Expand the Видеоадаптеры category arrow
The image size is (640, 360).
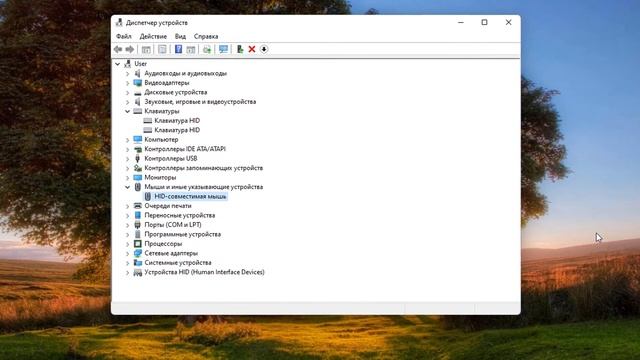click(127, 83)
